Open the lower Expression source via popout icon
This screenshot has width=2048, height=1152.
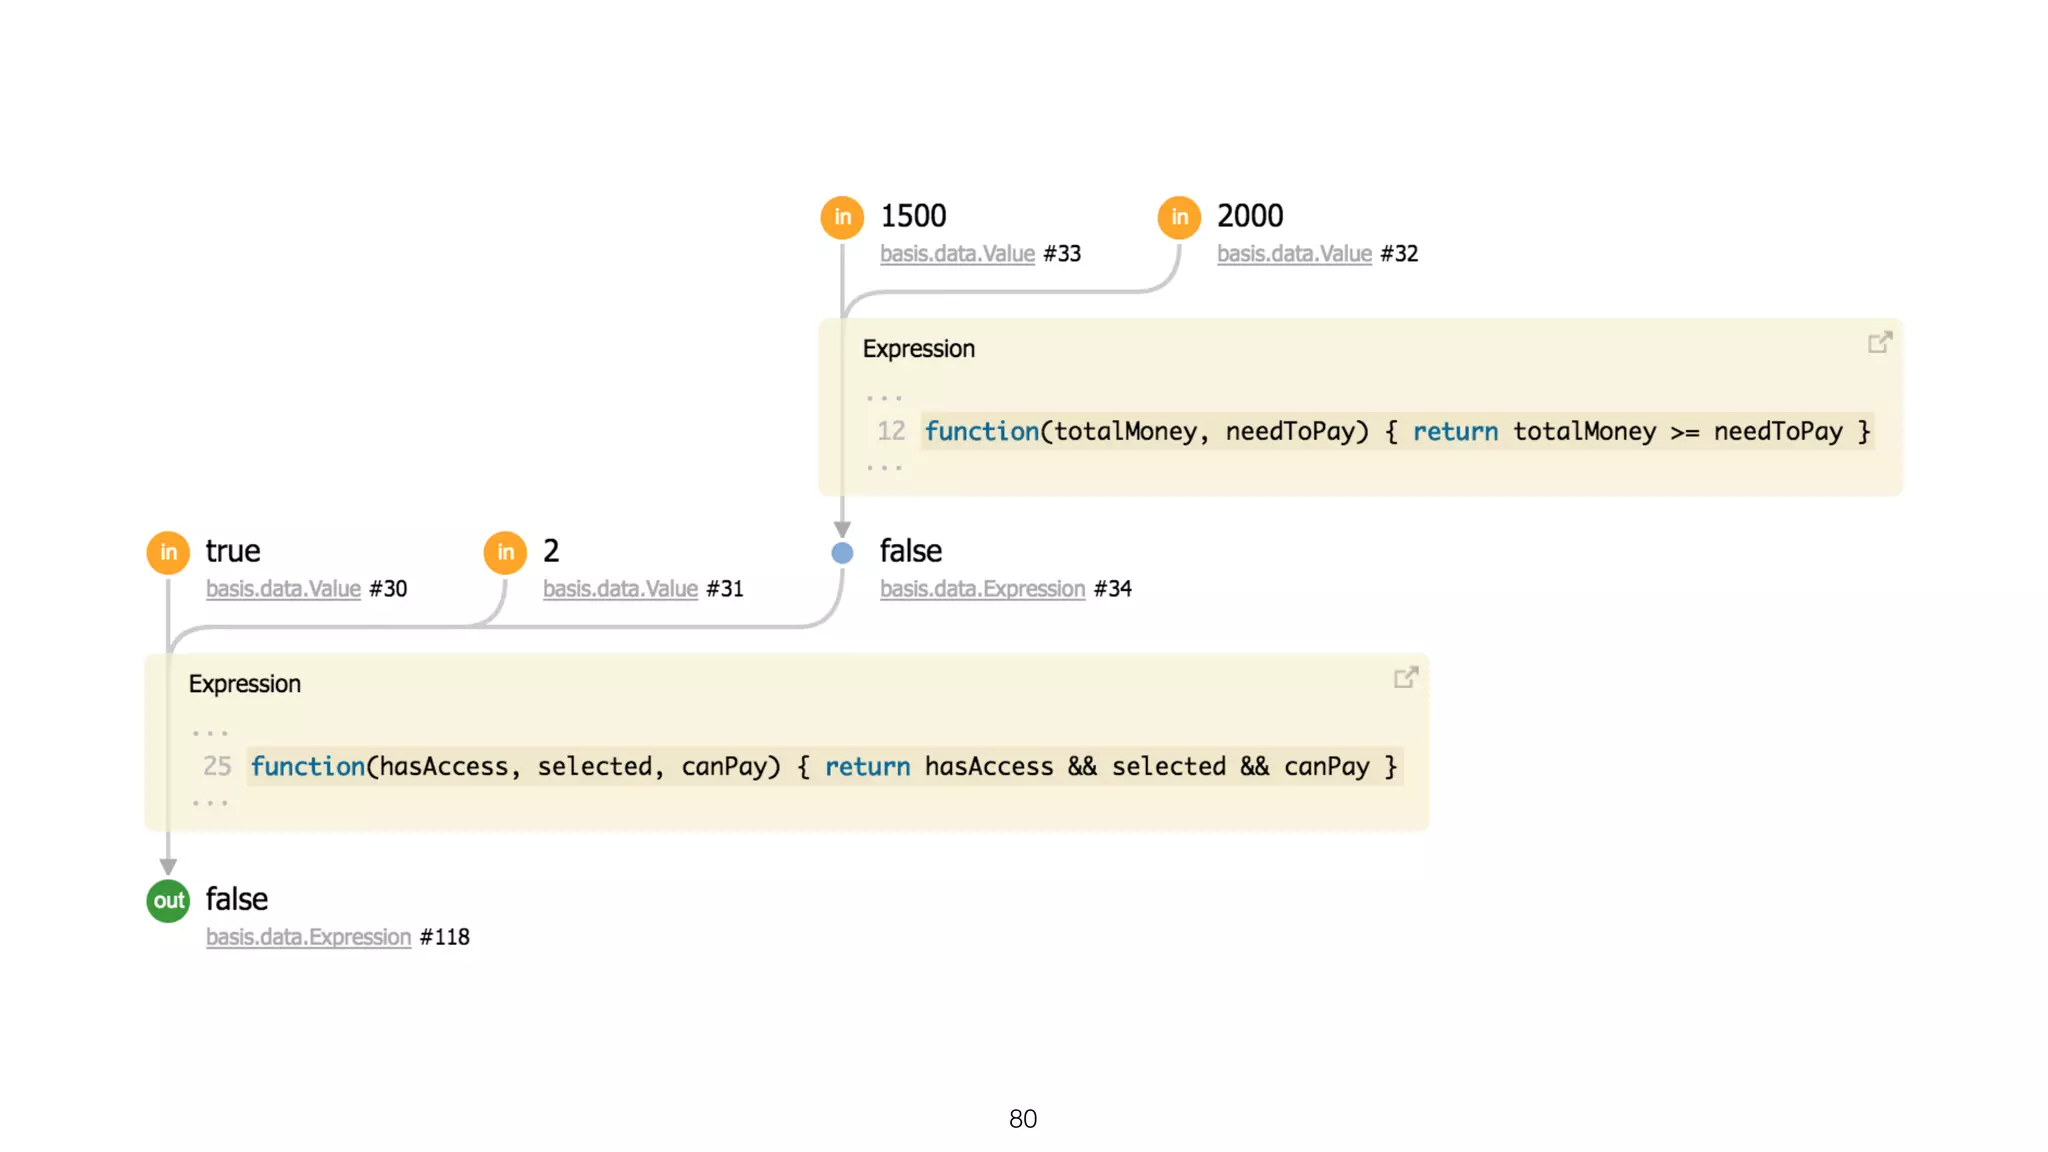coord(1405,678)
